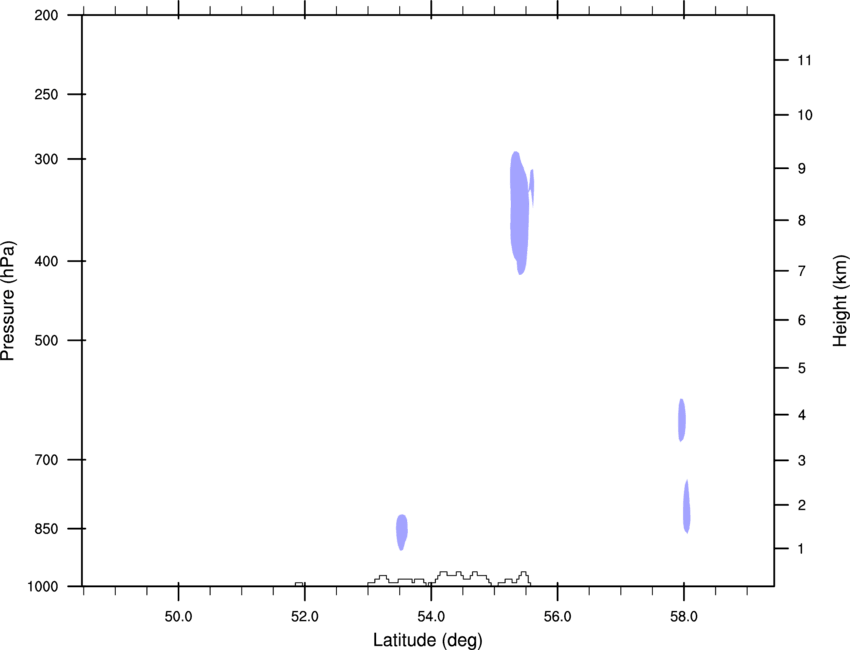Click pressure tick label 850
Screen dimensions: 850x650
point(46,529)
